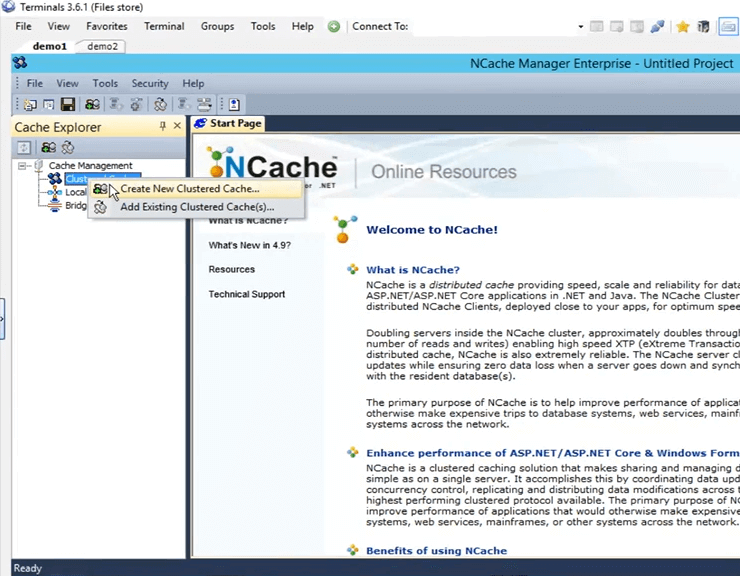Open the Terminals Groups menu
The image size is (740, 576).
217,26
